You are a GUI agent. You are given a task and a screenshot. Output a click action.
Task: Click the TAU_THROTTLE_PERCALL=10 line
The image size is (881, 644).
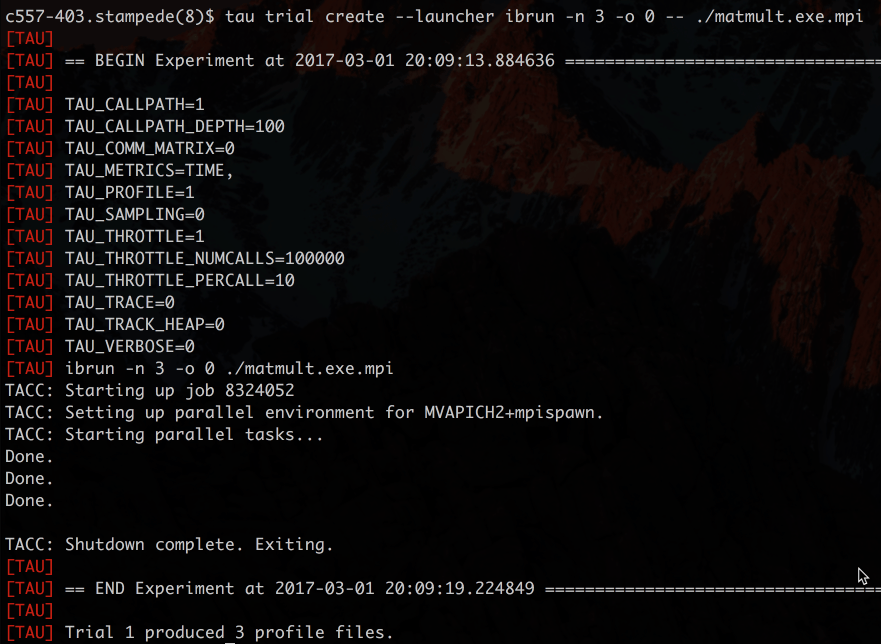click(x=150, y=280)
